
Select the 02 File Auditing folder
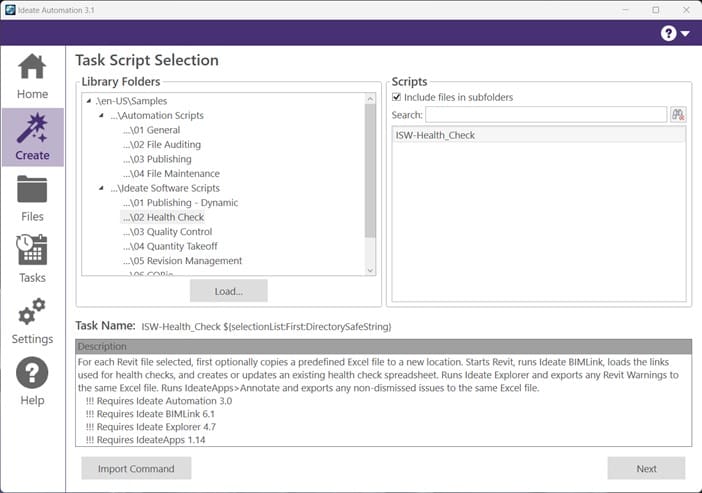tap(161, 145)
